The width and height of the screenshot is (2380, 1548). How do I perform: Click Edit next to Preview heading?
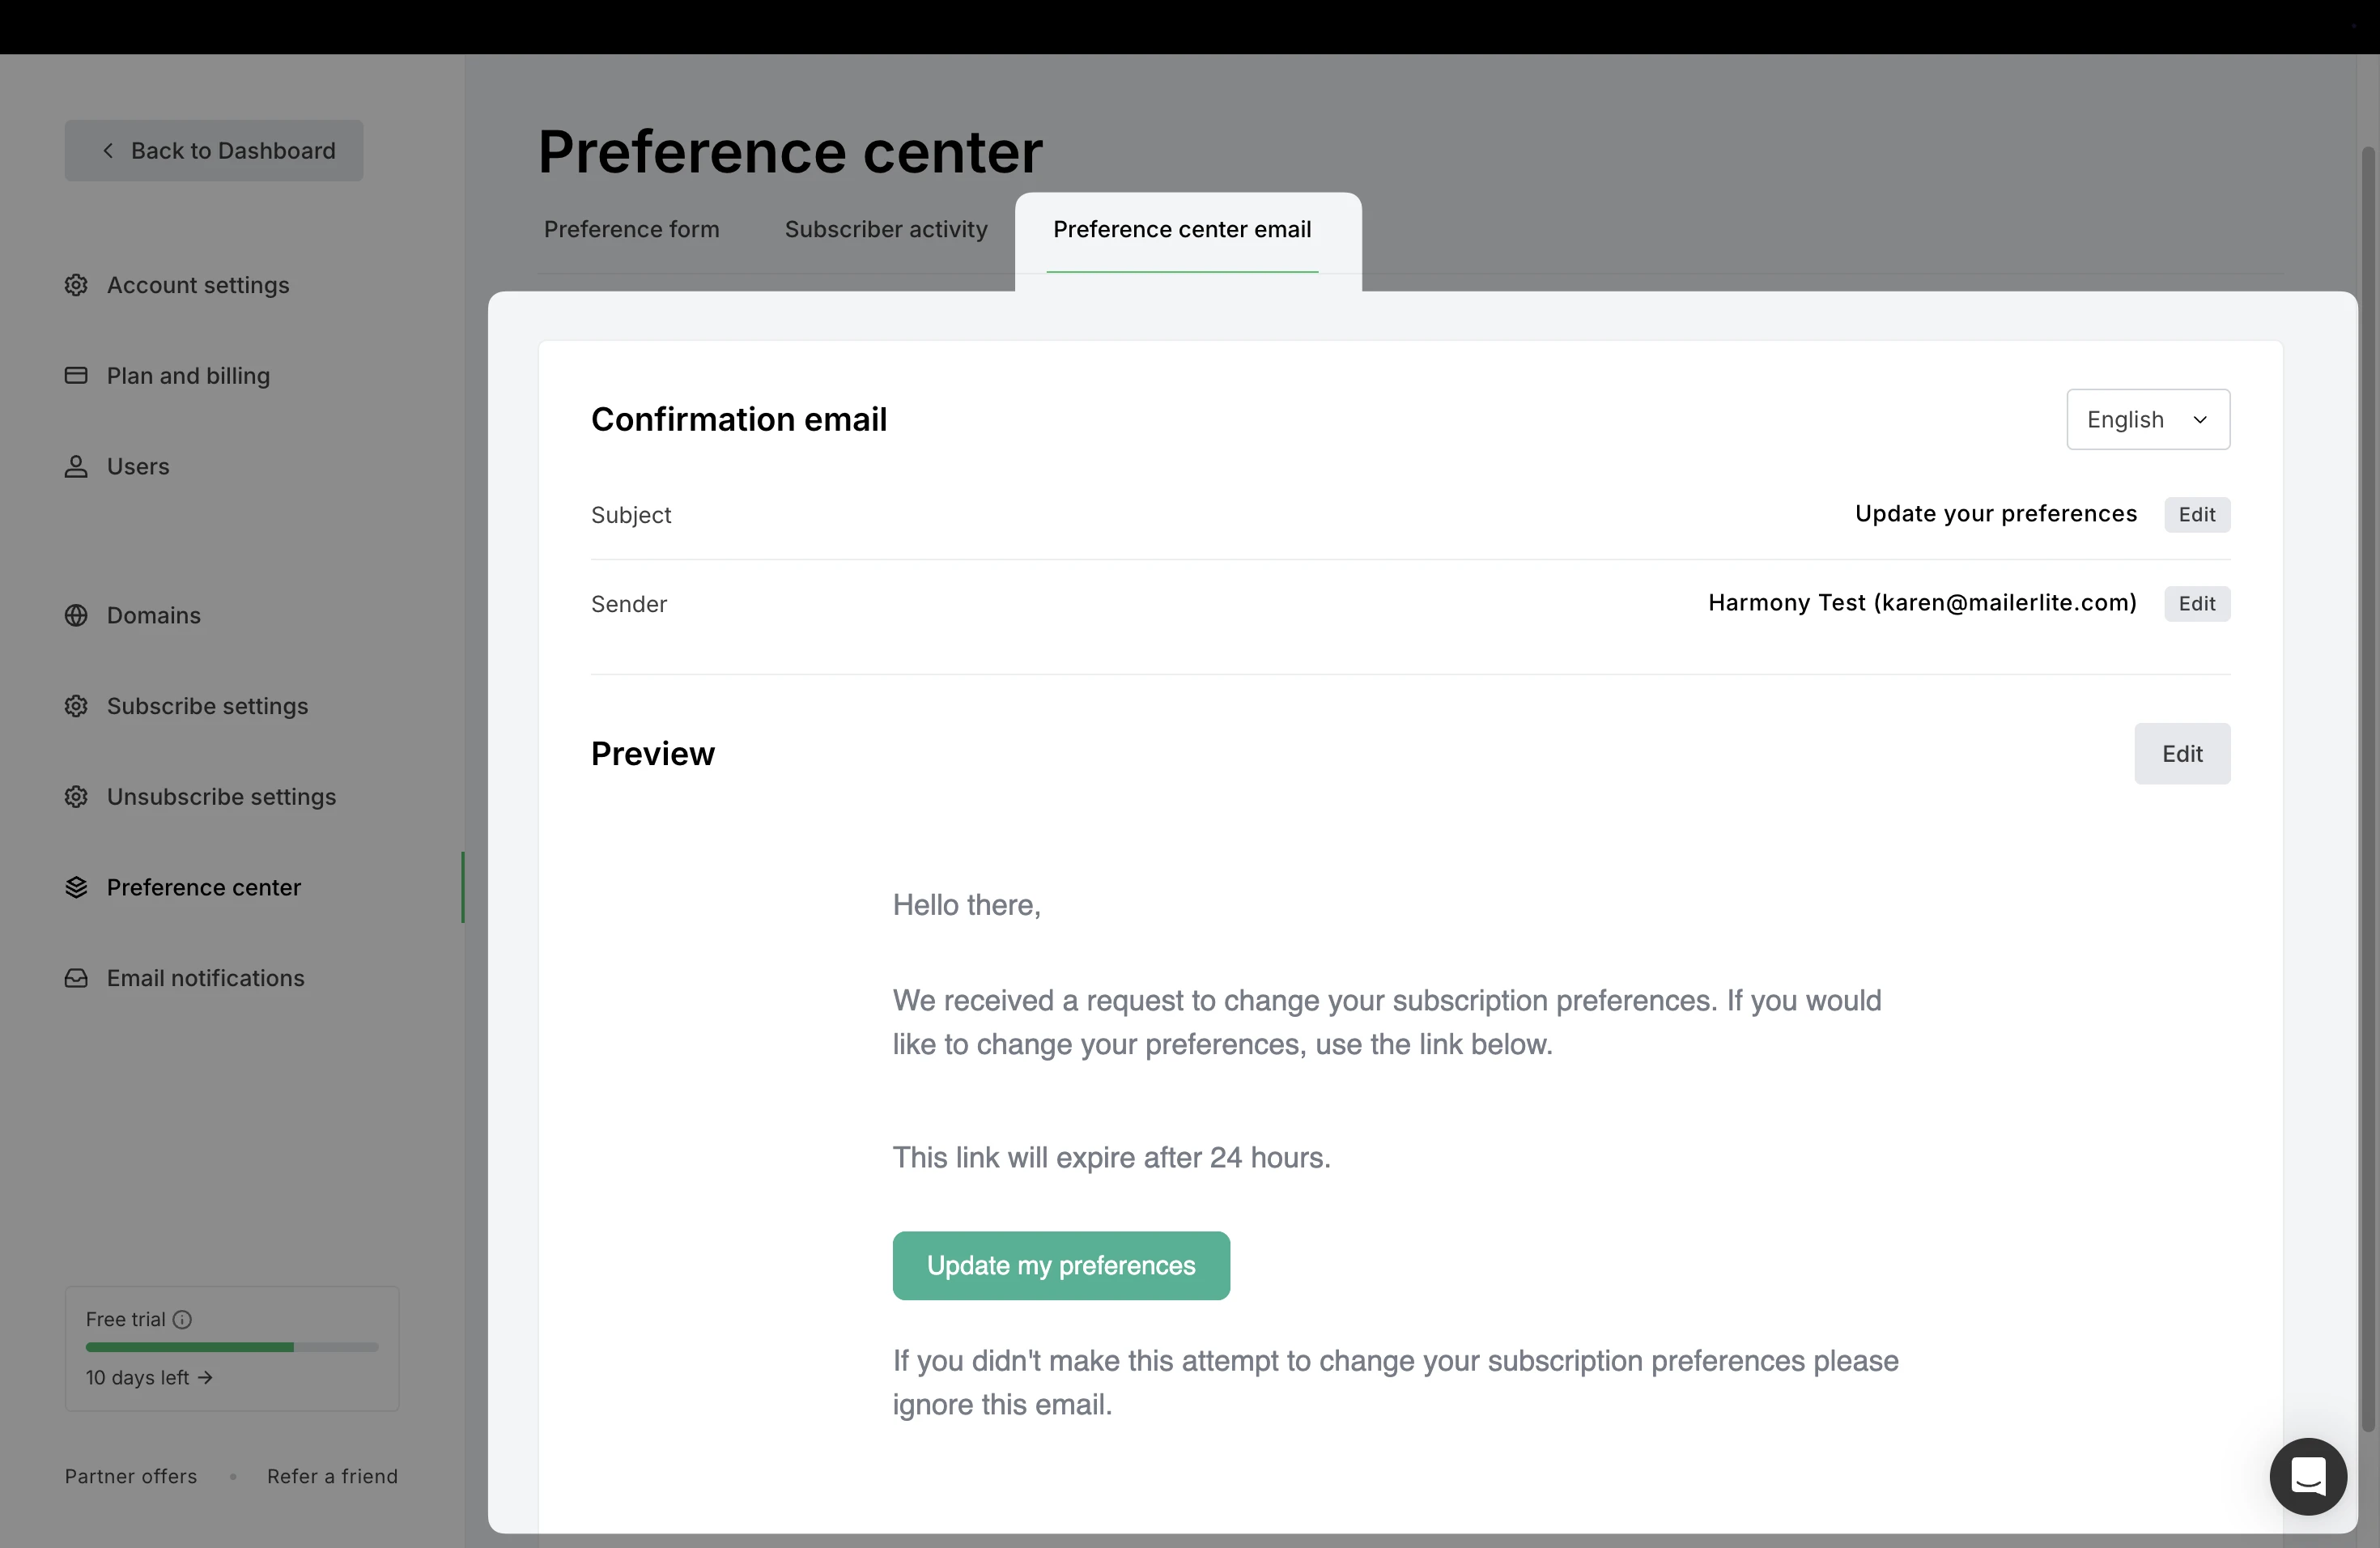tap(2182, 754)
